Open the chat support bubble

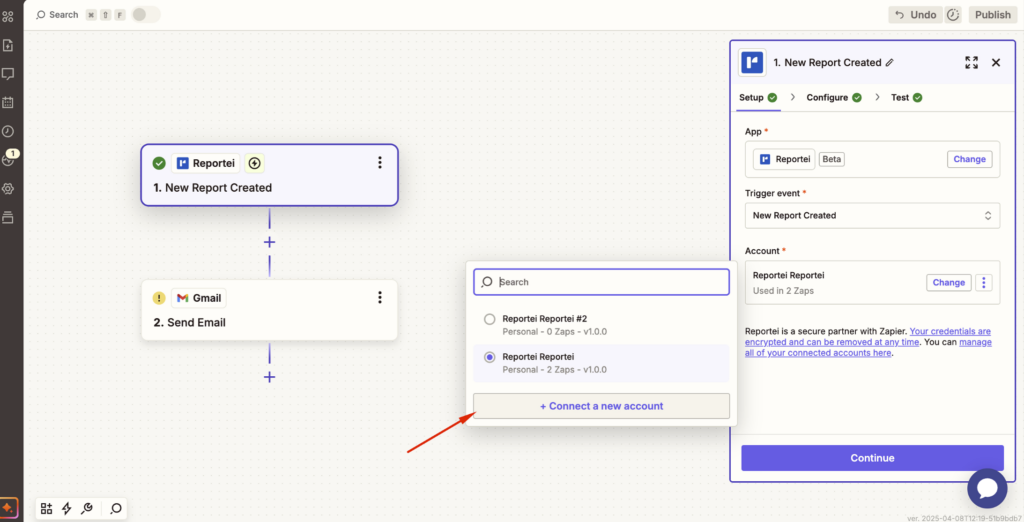click(x=987, y=488)
